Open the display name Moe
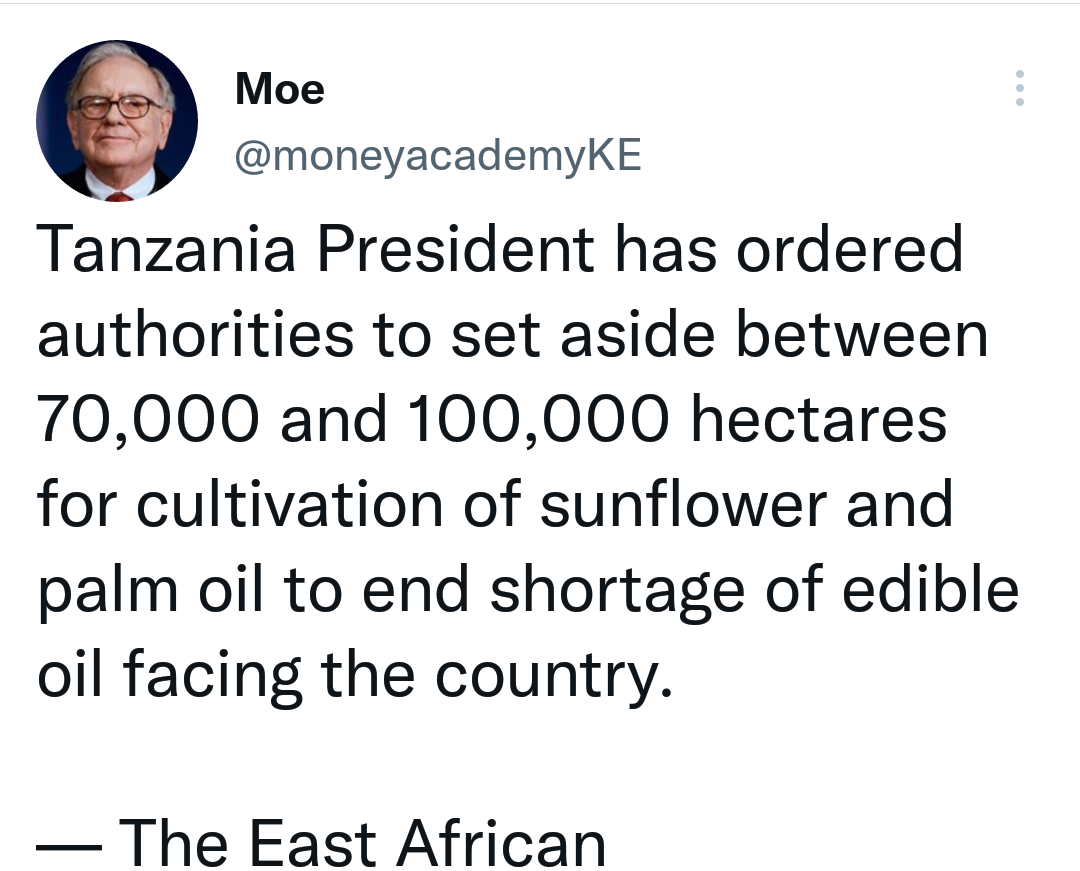This screenshot has width=1080, height=871. pos(280,90)
